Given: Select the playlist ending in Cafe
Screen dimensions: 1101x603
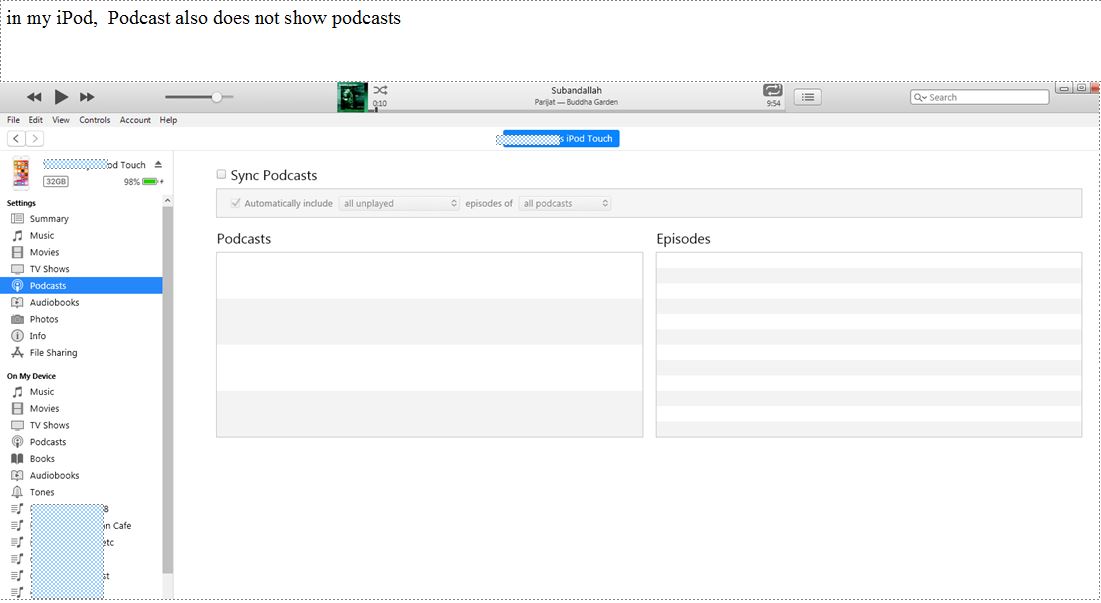Looking at the screenshot, I should pos(81,526).
